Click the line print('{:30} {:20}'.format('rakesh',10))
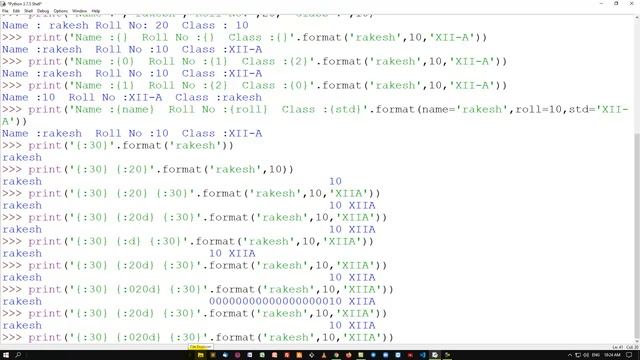The width and height of the screenshot is (640, 360). [x=148, y=169]
